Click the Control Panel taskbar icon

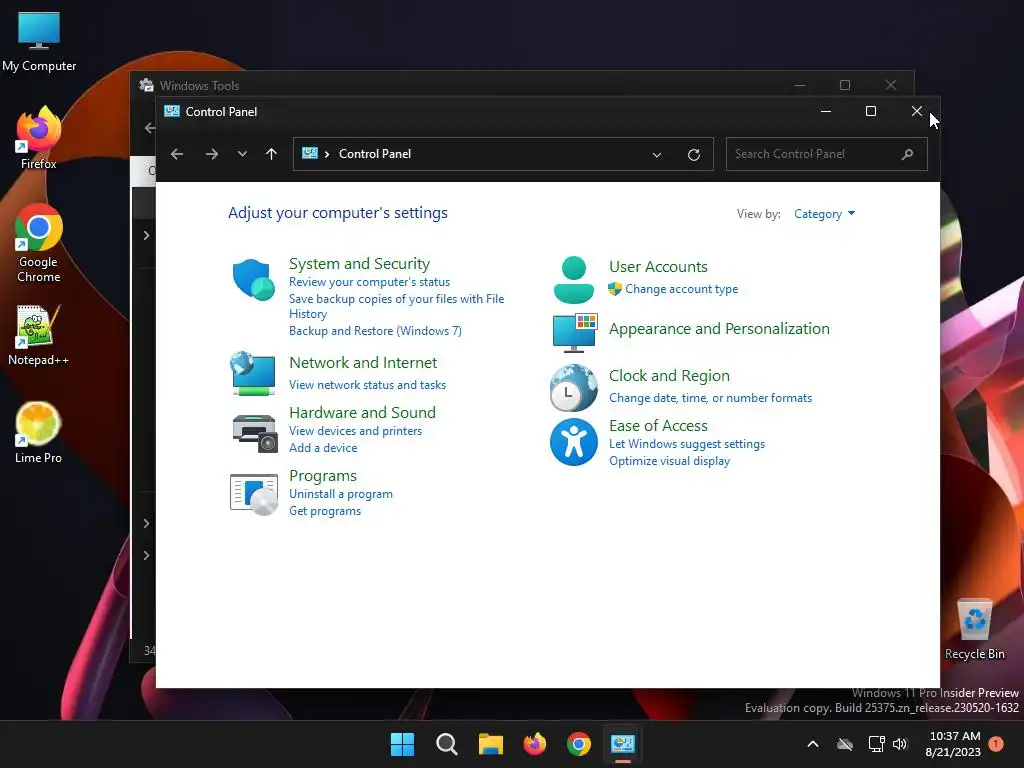tap(623, 744)
